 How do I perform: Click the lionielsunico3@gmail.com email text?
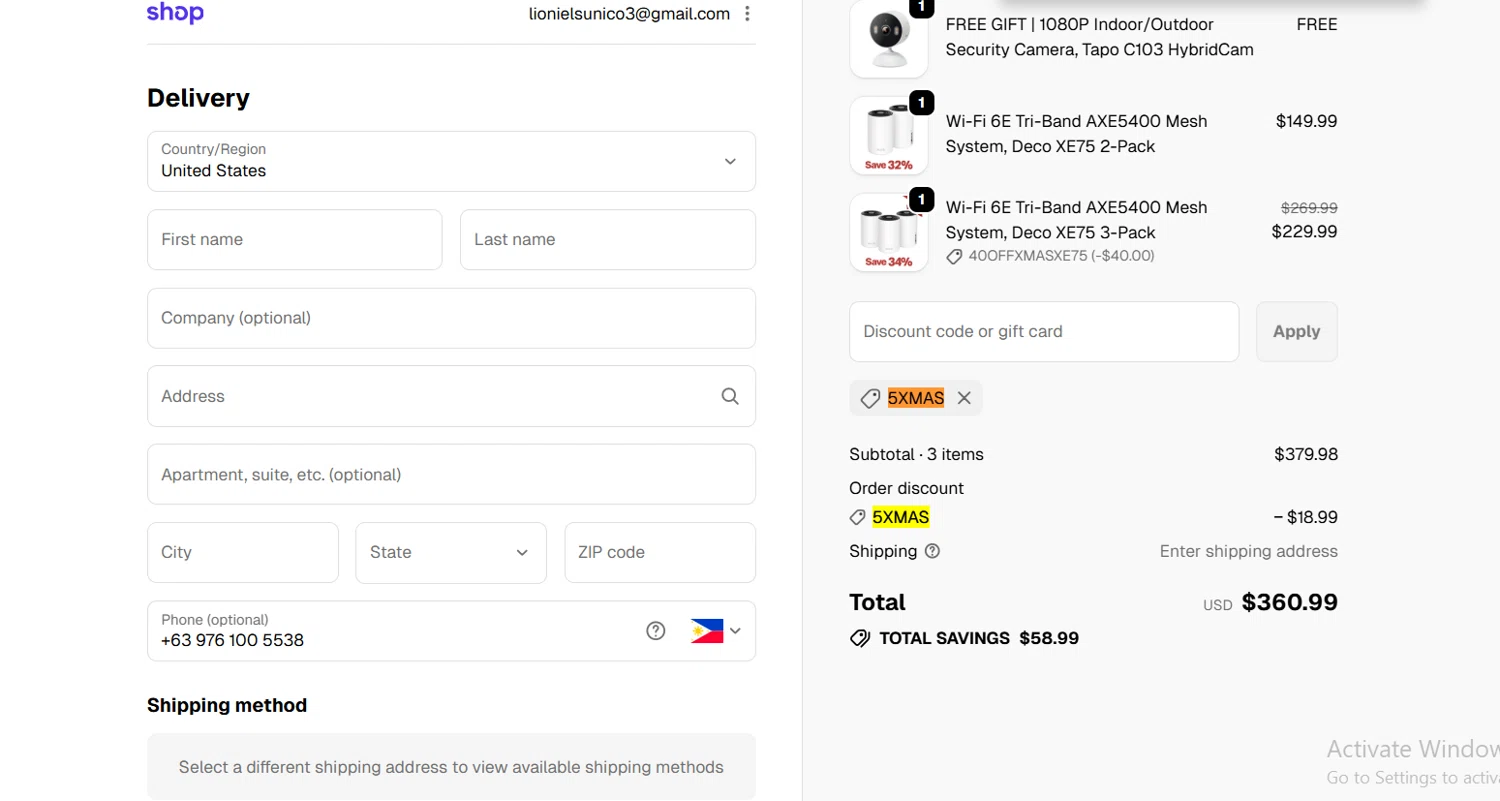tap(630, 14)
